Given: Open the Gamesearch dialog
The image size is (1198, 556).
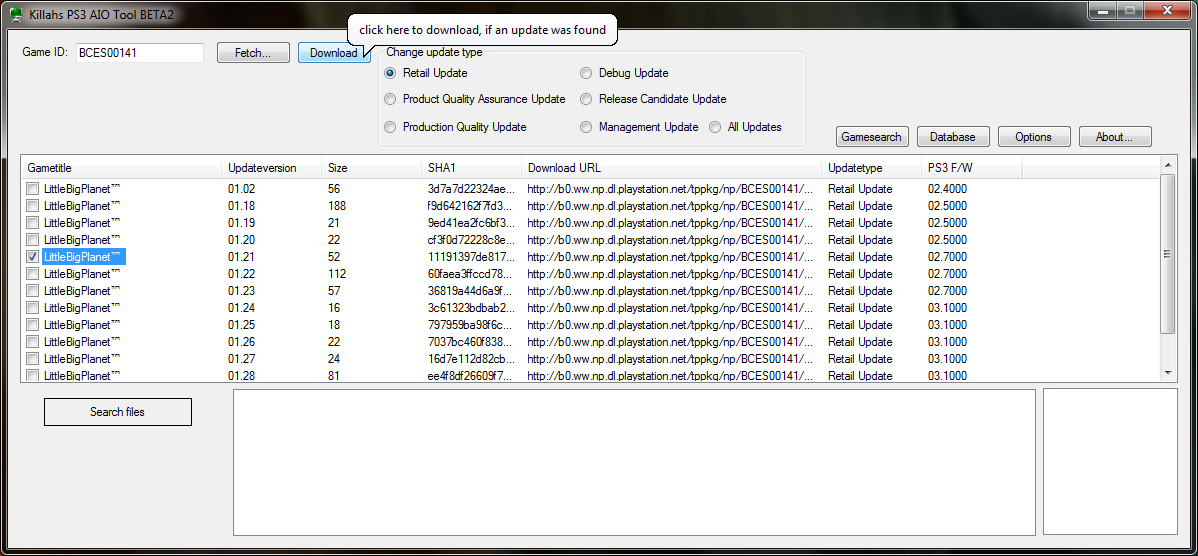Looking at the screenshot, I should (872, 137).
